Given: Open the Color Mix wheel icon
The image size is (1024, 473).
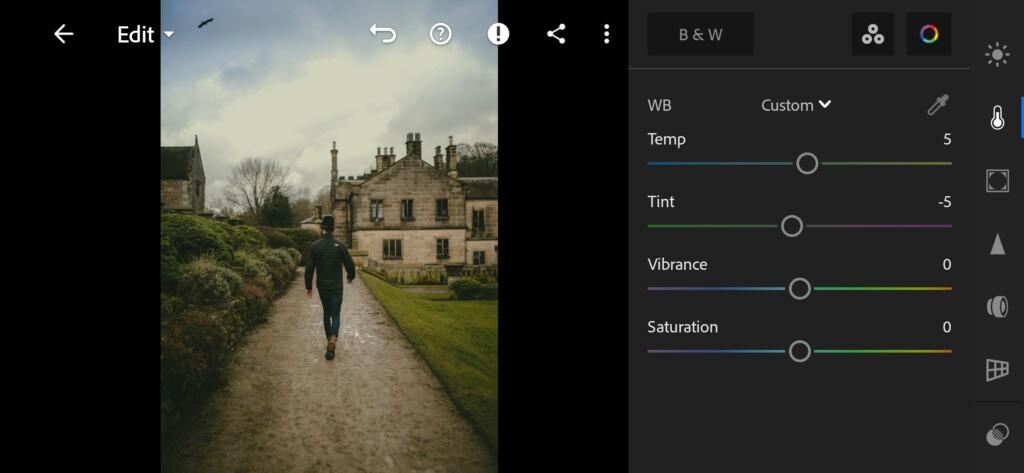Looking at the screenshot, I should coord(929,34).
